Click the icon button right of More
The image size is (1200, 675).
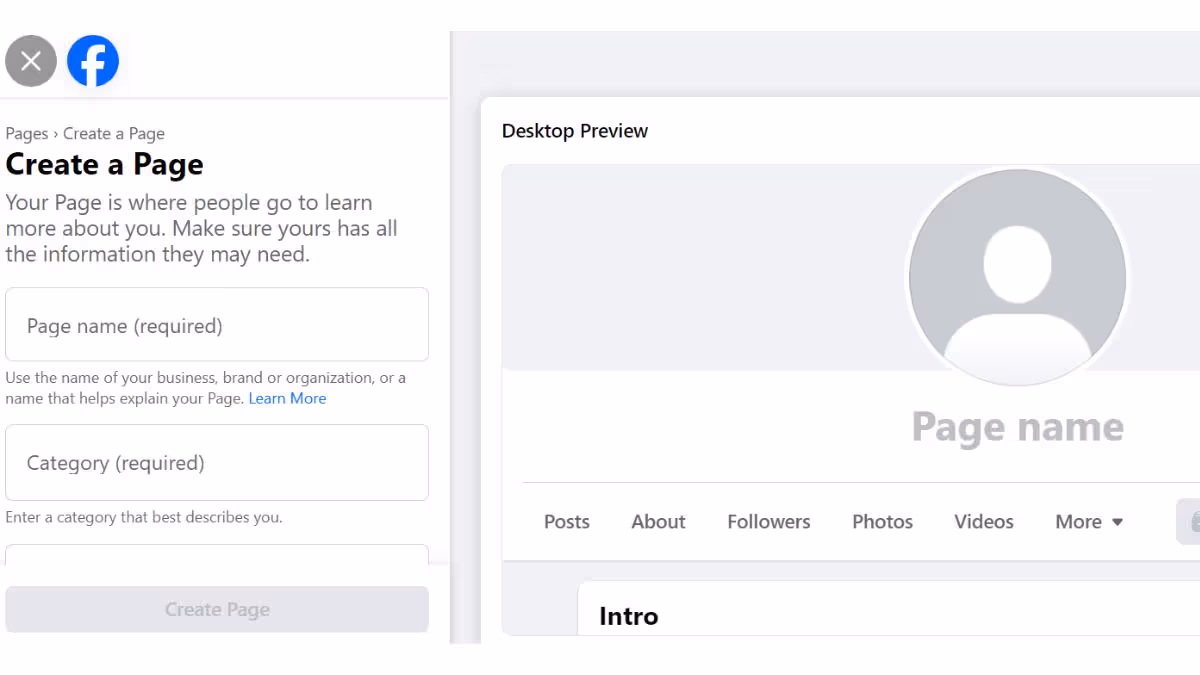coord(1189,522)
